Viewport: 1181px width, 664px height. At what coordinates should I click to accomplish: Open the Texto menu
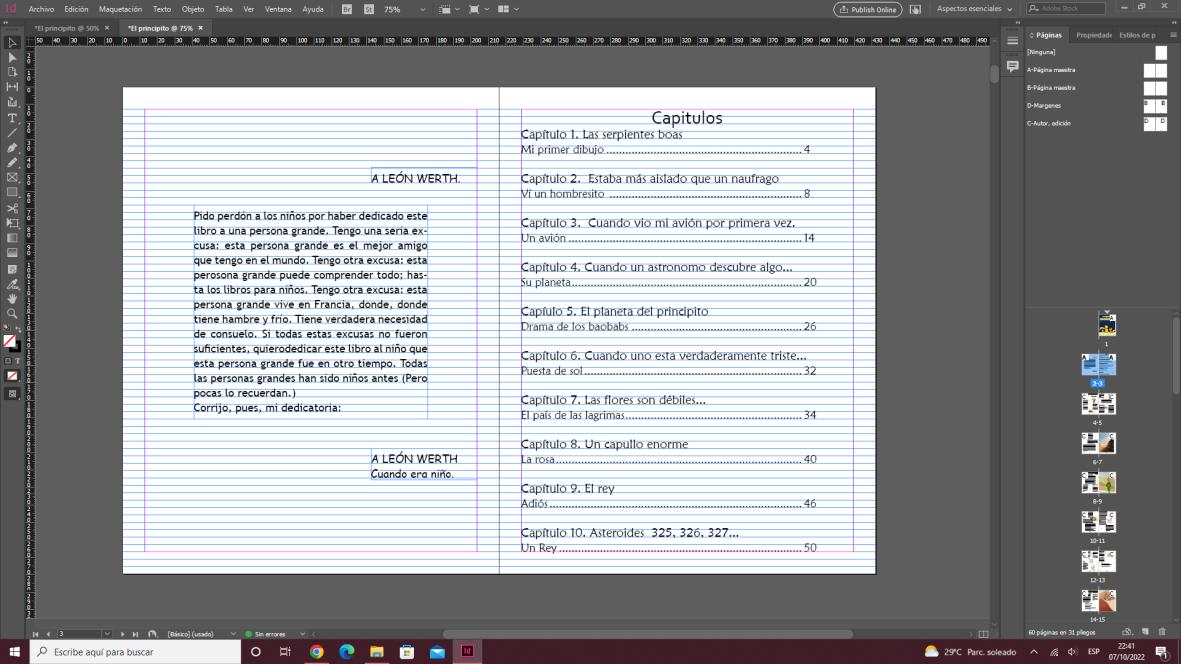(162, 9)
